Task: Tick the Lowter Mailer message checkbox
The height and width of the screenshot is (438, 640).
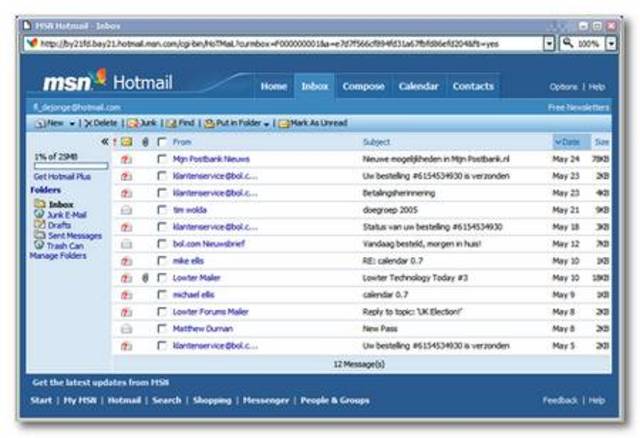Action: pyautogui.click(x=162, y=278)
